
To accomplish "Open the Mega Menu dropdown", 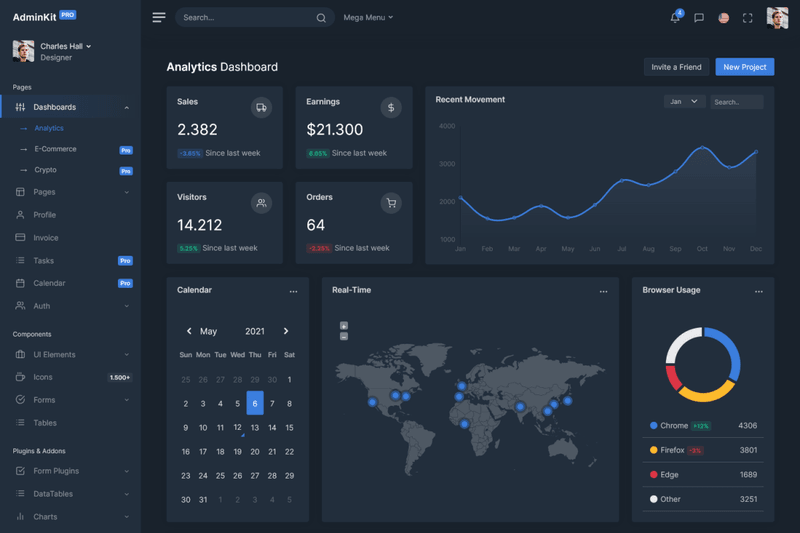I will pos(368,17).
